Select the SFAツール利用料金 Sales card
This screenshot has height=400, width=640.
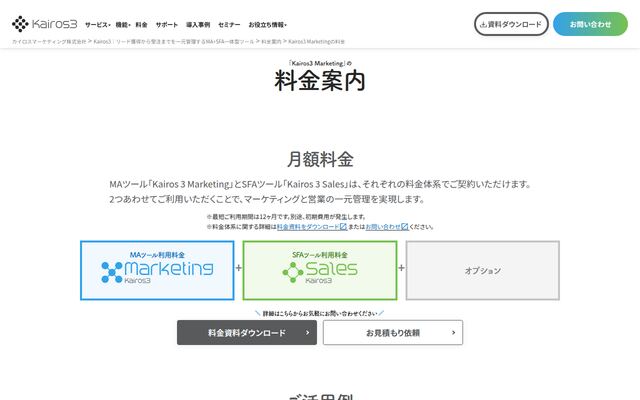click(x=320, y=270)
